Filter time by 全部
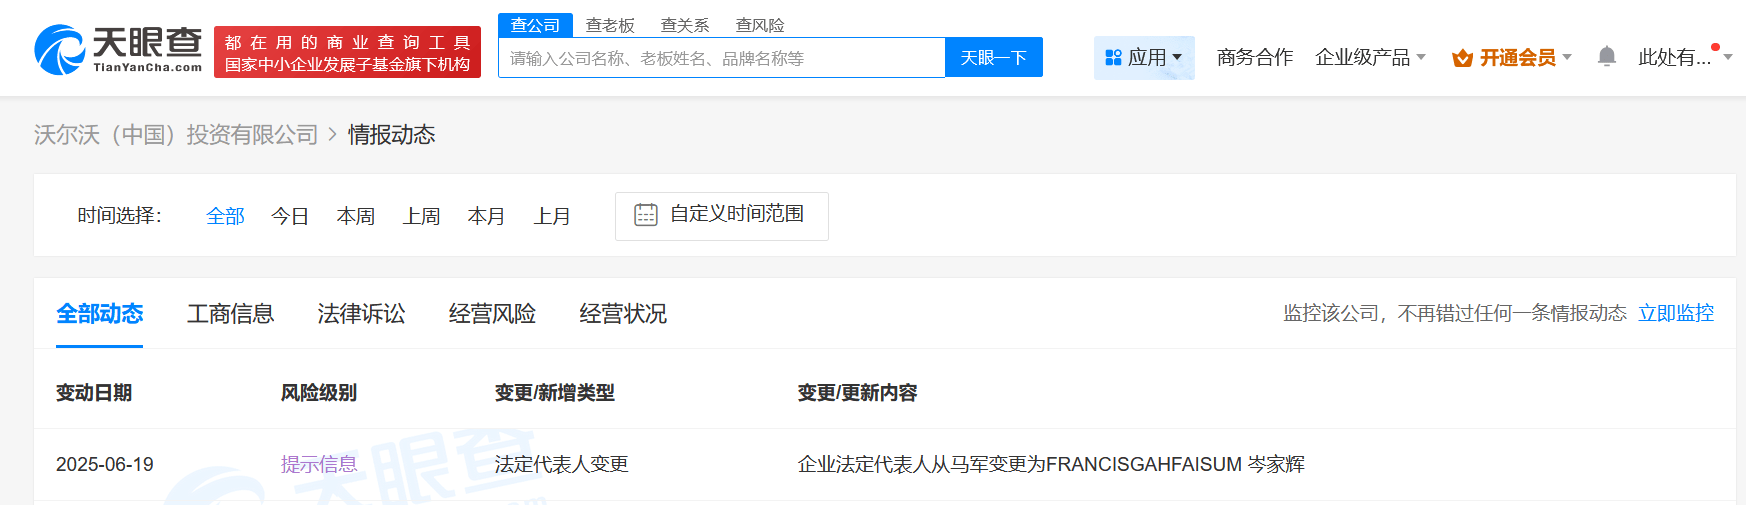Screen dimensions: 1746x505 click(225, 216)
